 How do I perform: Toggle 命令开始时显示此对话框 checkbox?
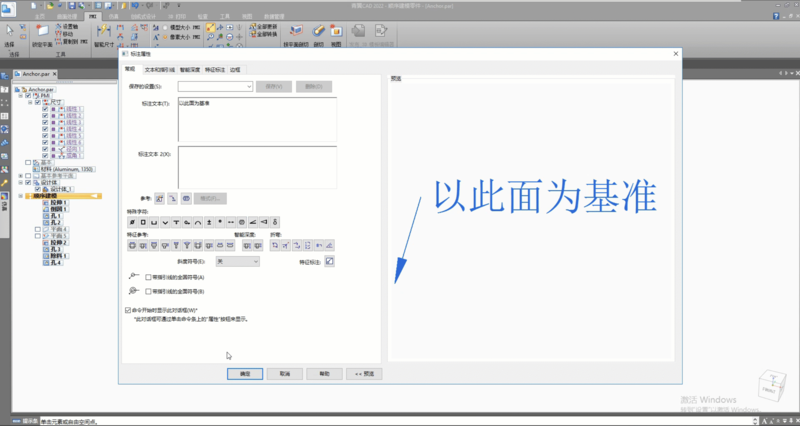coord(128,311)
